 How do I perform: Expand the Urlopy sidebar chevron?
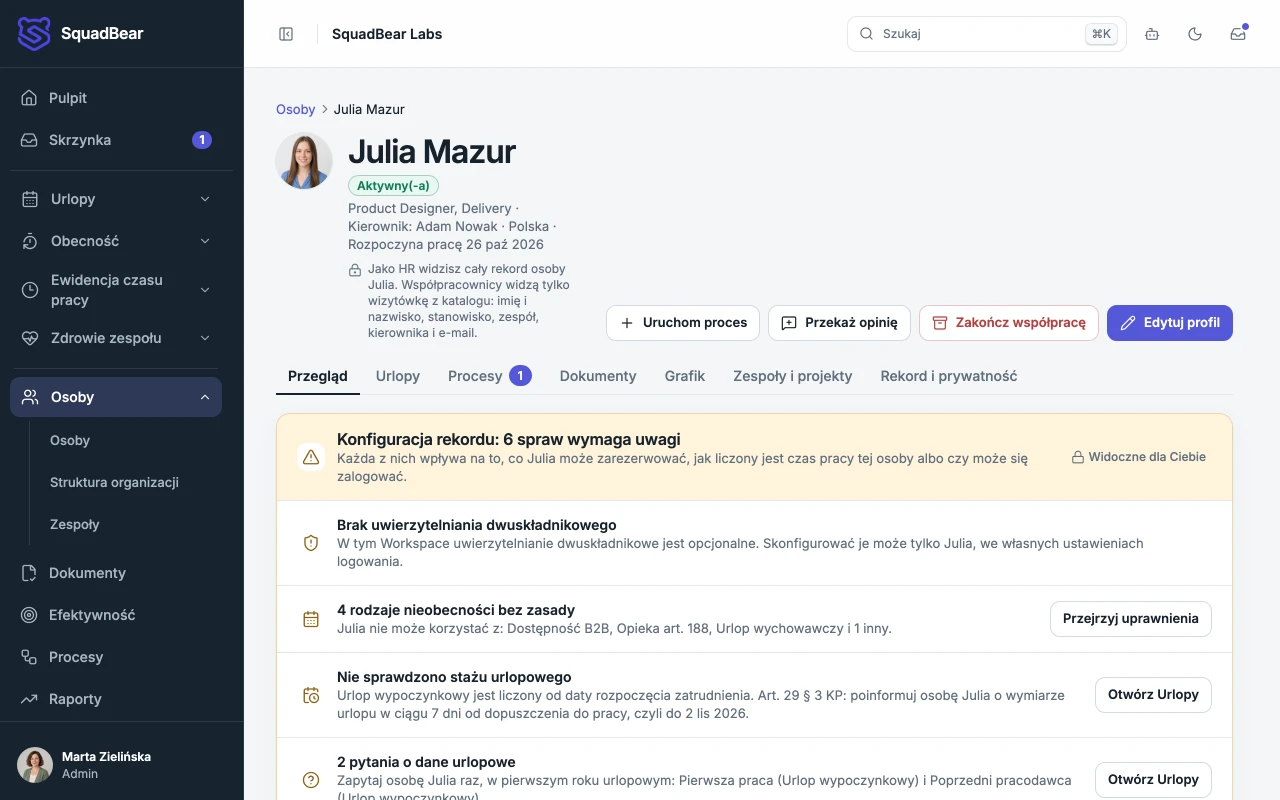(205, 199)
